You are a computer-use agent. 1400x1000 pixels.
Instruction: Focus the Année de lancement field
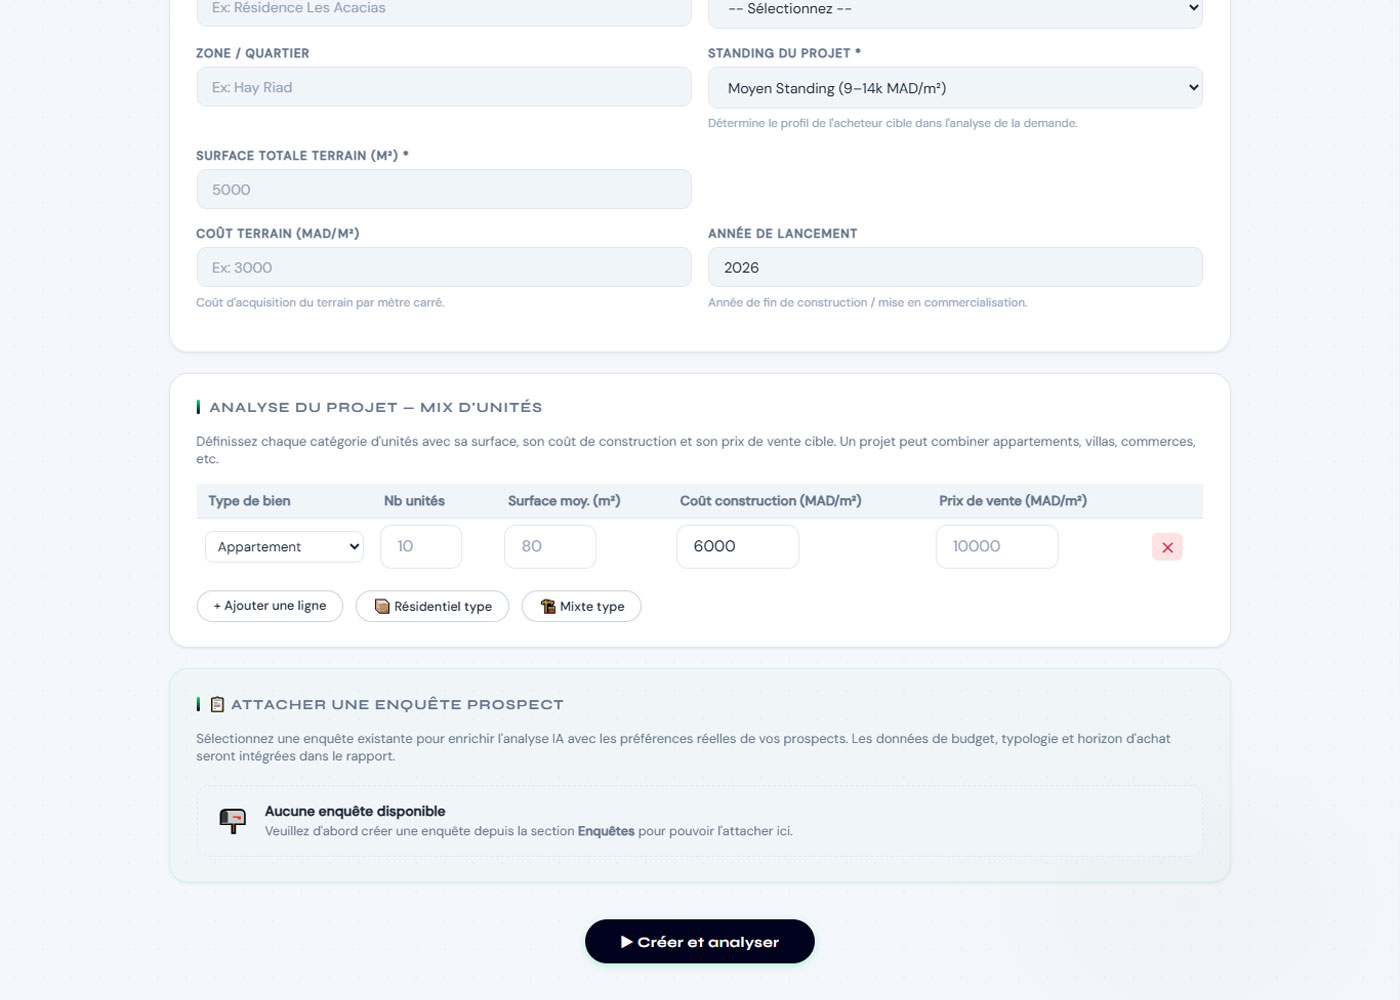pyautogui.click(x=955, y=267)
